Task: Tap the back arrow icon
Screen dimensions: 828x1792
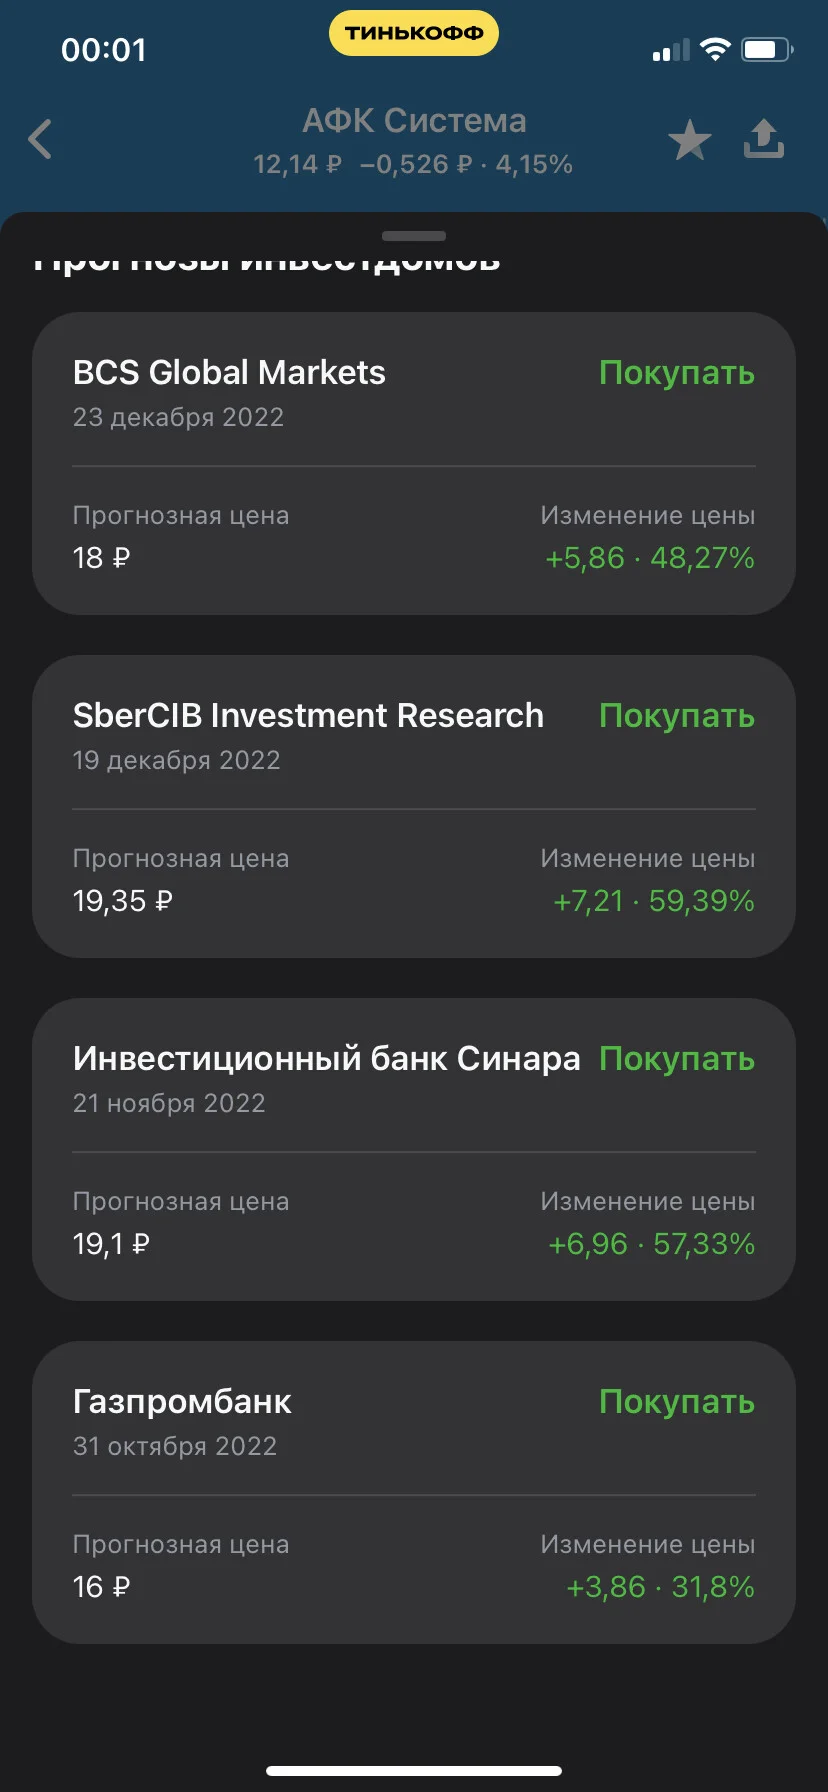Action: point(40,139)
